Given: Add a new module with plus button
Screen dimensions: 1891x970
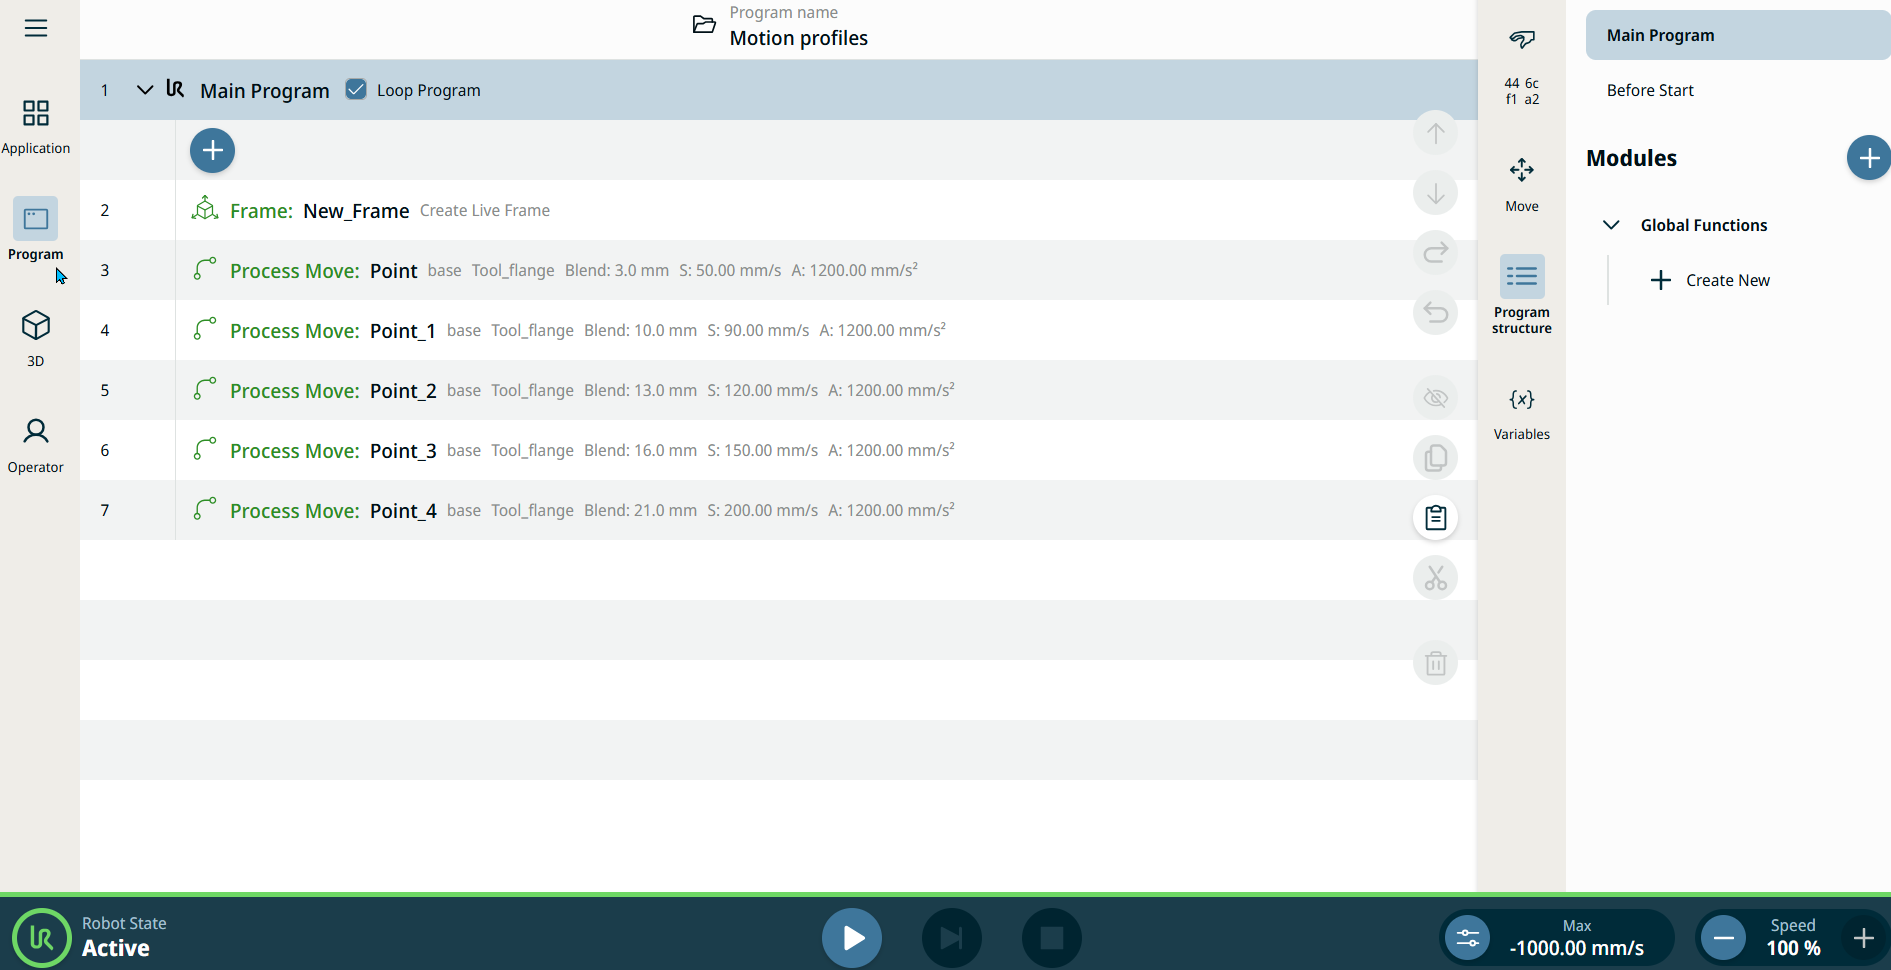Looking at the screenshot, I should pyautogui.click(x=1867, y=158).
